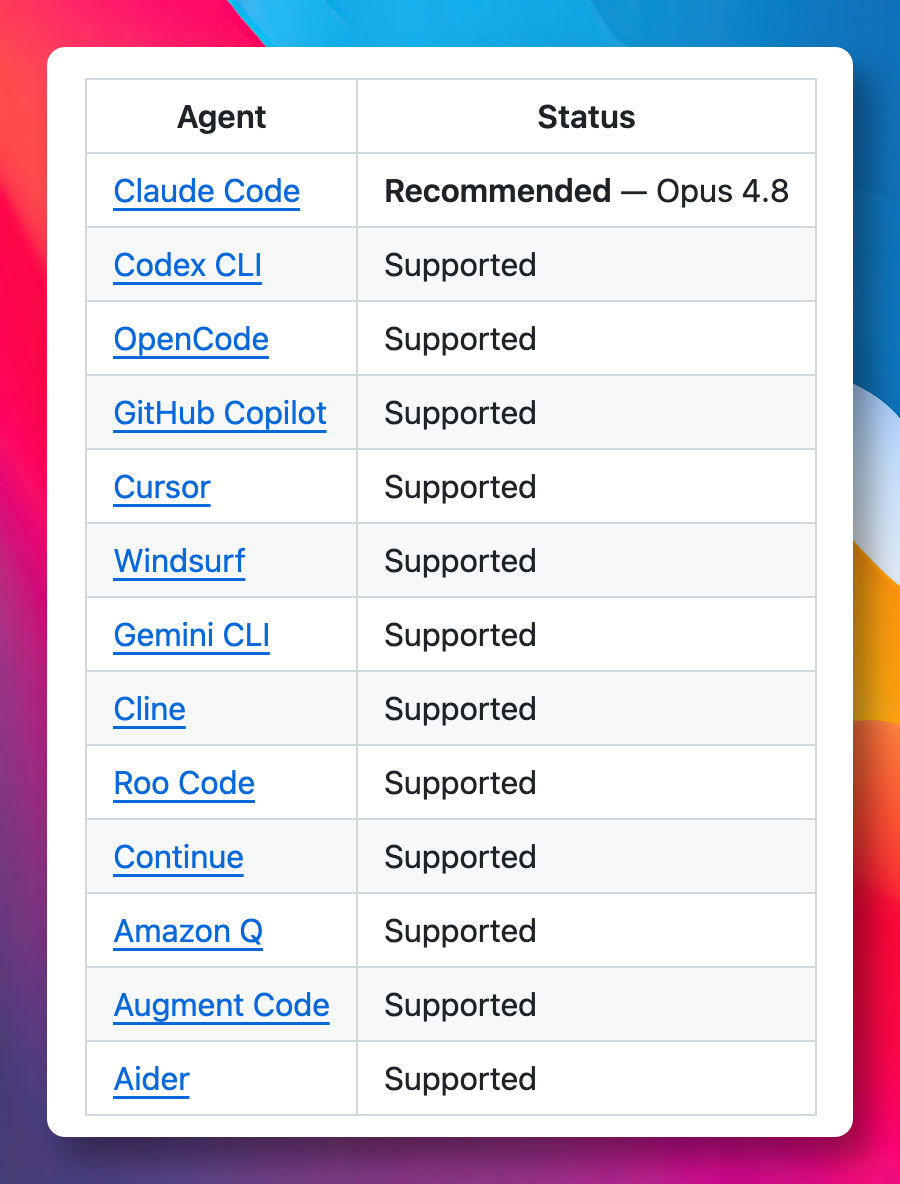Image resolution: width=900 pixels, height=1184 pixels.
Task: Open the Roo Code link
Action: [184, 783]
